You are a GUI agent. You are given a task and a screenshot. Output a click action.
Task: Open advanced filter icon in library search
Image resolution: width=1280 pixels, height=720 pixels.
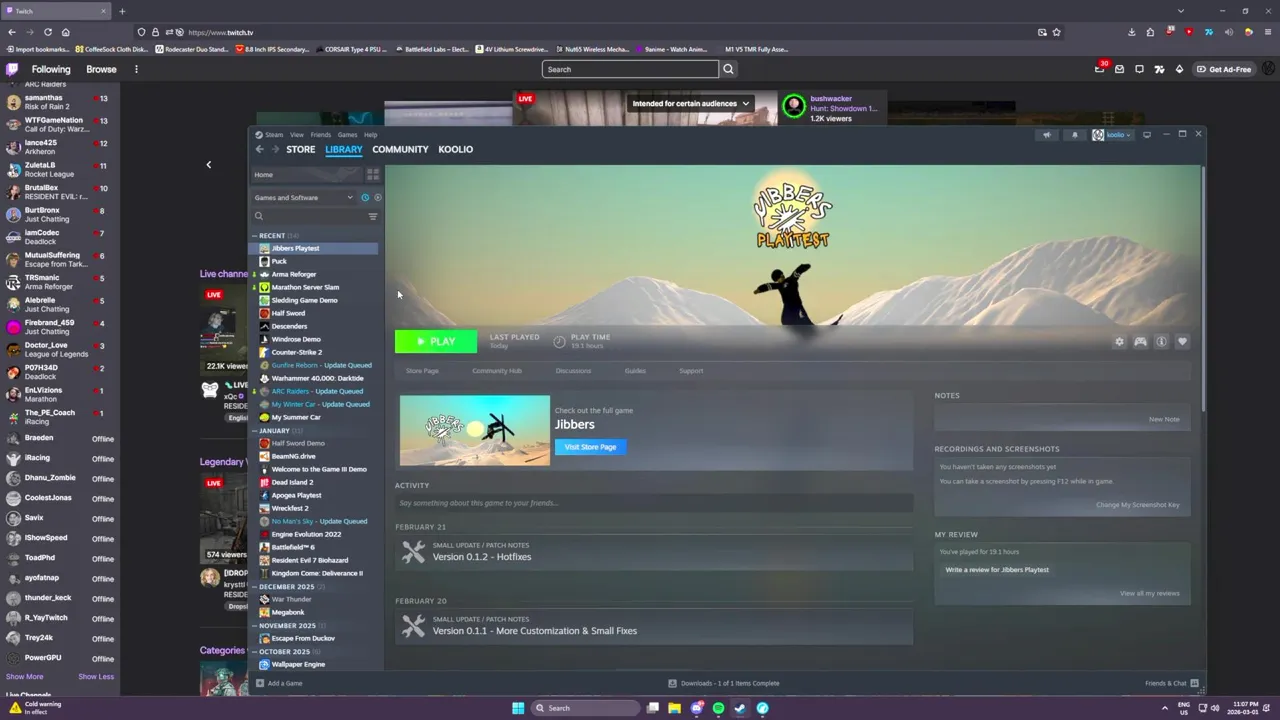coord(373,216)
